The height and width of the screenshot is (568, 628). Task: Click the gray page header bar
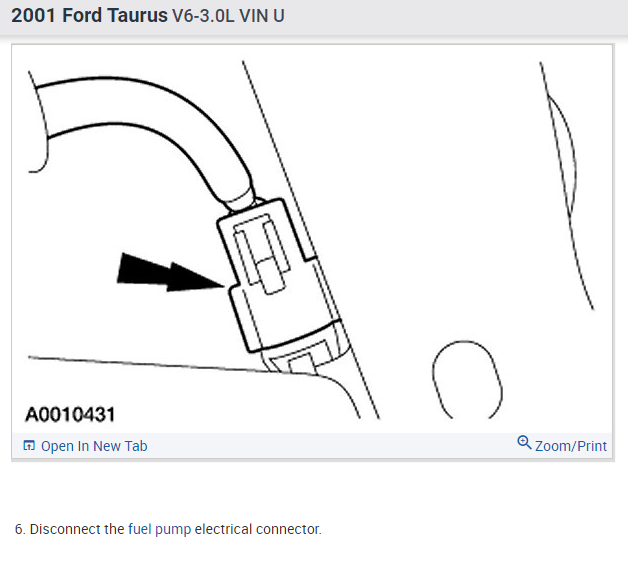[314, 17]
